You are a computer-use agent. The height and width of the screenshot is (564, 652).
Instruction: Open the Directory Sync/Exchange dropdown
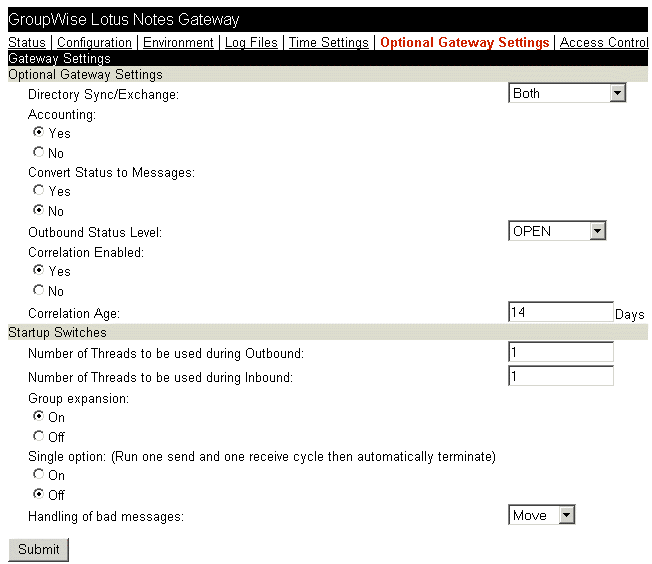pos(567,93)
